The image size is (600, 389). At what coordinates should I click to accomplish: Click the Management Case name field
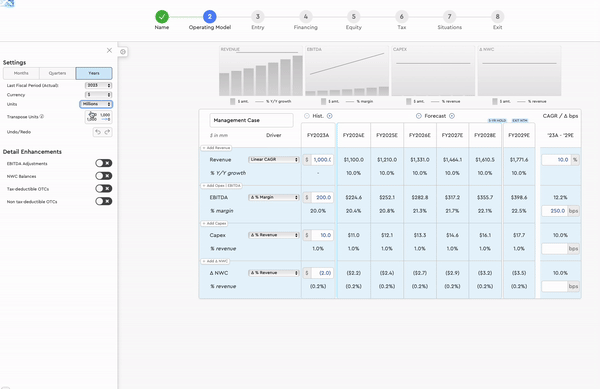(x=251, y=120)
